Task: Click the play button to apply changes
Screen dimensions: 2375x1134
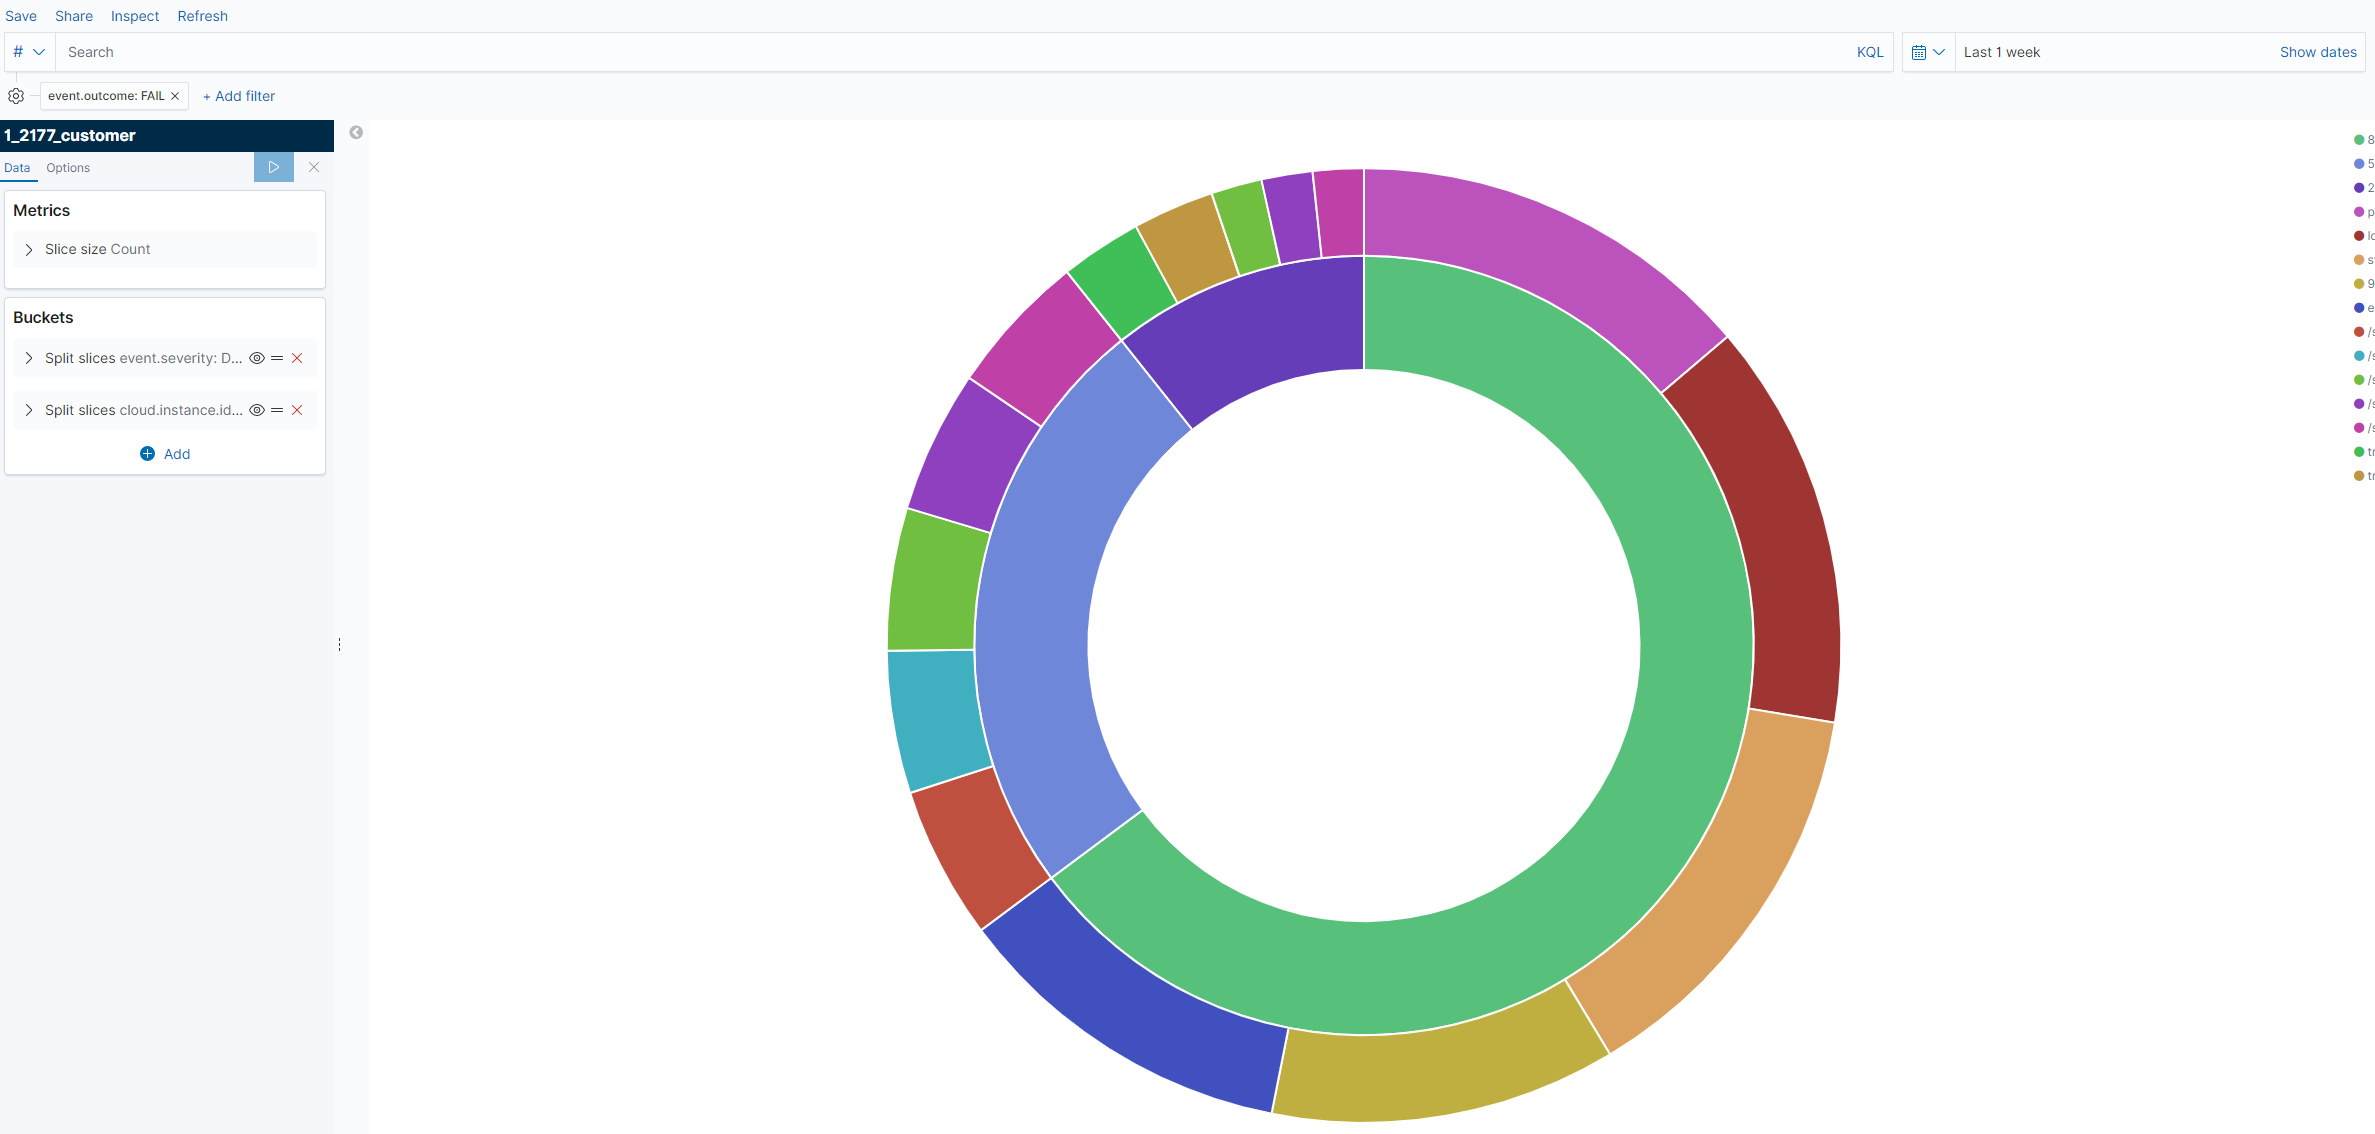Action: (273, 167)
